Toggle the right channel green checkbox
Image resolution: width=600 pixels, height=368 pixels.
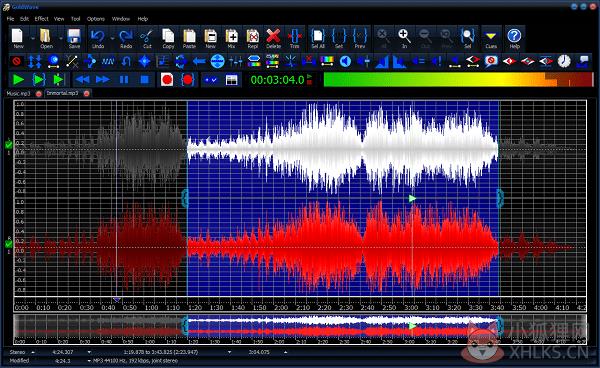pos(8,244)
